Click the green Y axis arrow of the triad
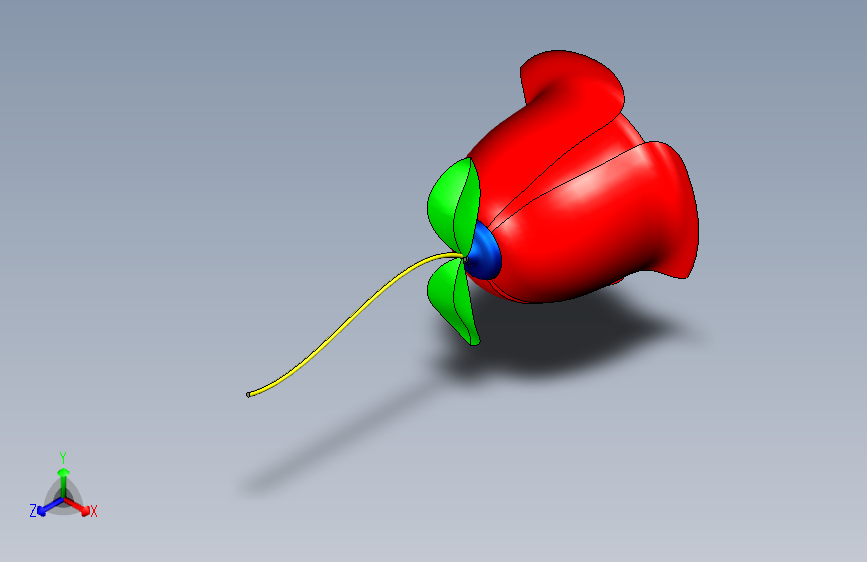The height and width of the screenshot is (562, 867). point(63,483)
